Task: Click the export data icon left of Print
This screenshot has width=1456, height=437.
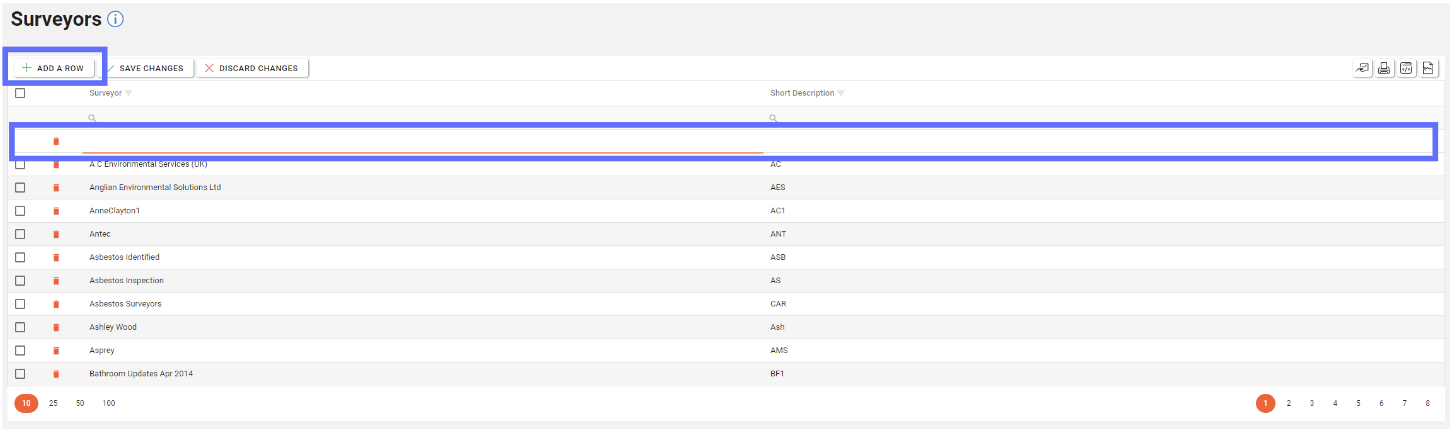Action: [x=1362, y=68]
